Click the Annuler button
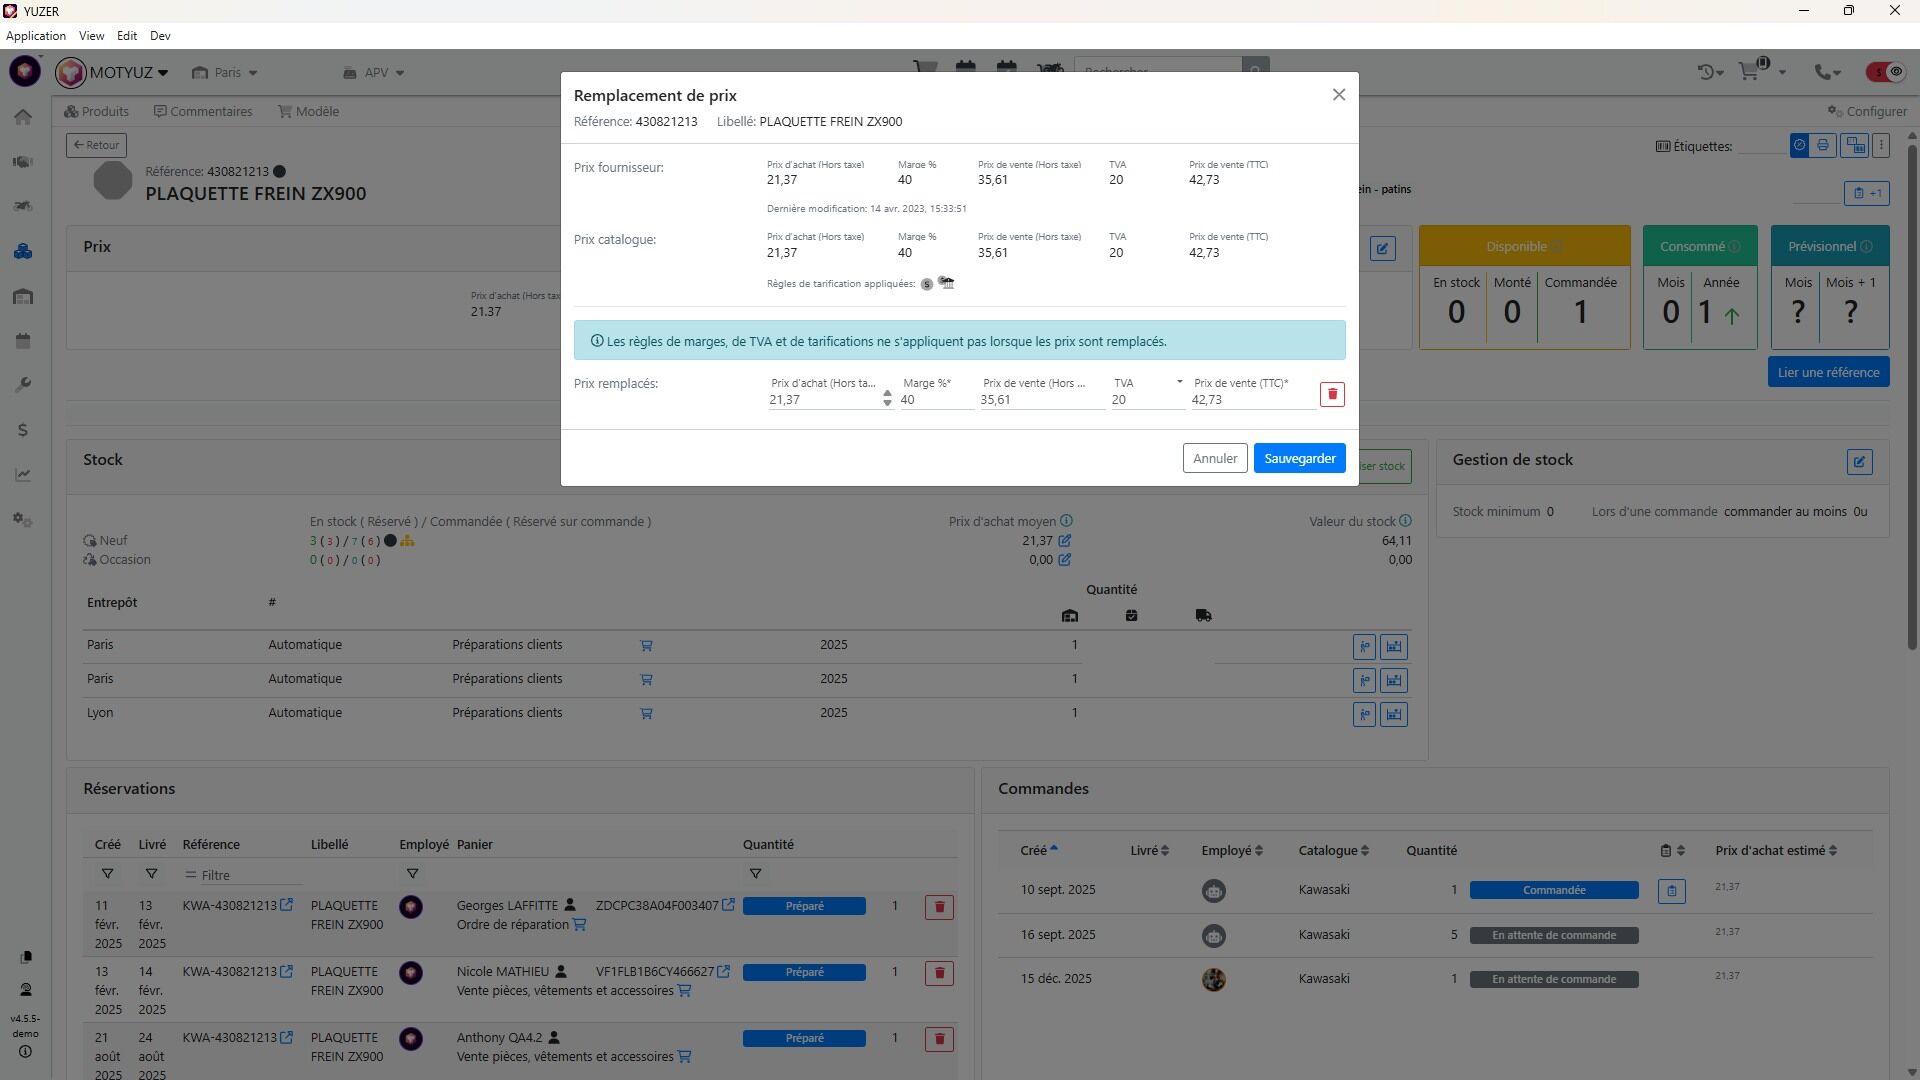This screenshot has height=1080, width=1920. coord(1214,459)
